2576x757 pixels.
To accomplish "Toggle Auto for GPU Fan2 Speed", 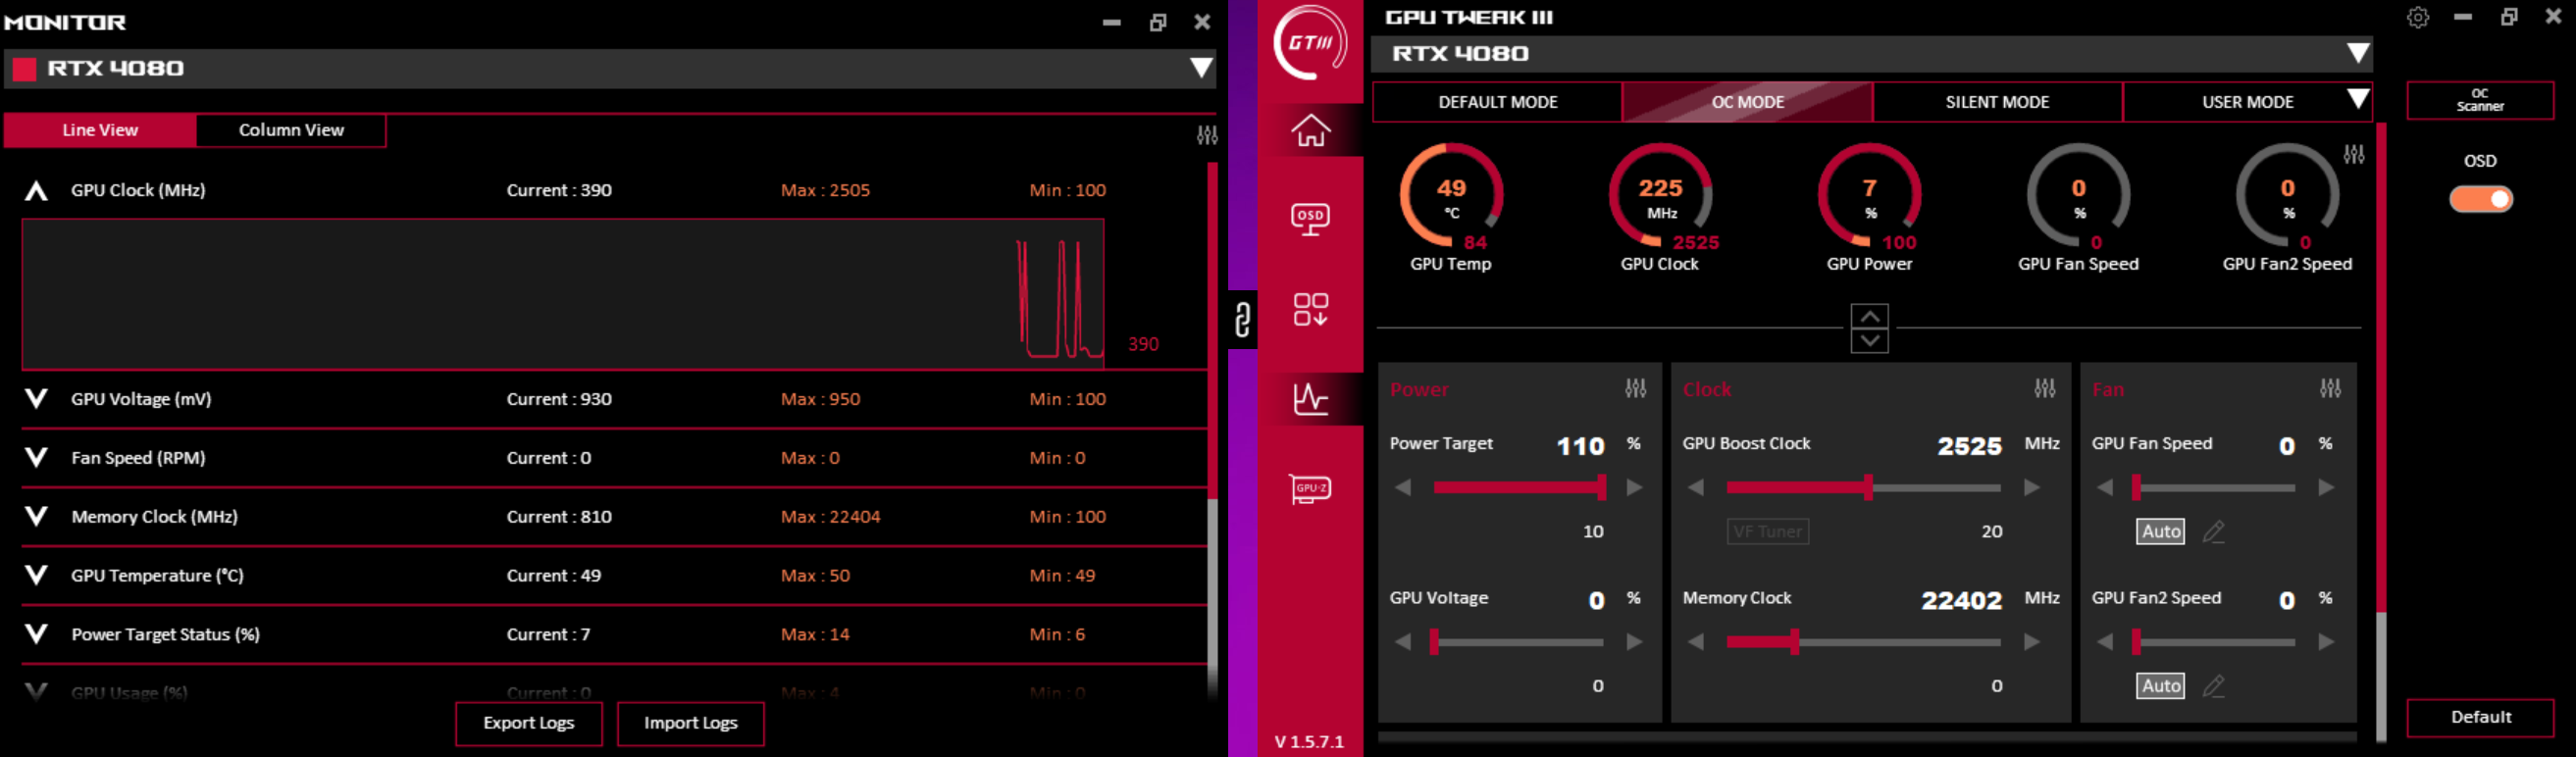I will (2161, 686).
